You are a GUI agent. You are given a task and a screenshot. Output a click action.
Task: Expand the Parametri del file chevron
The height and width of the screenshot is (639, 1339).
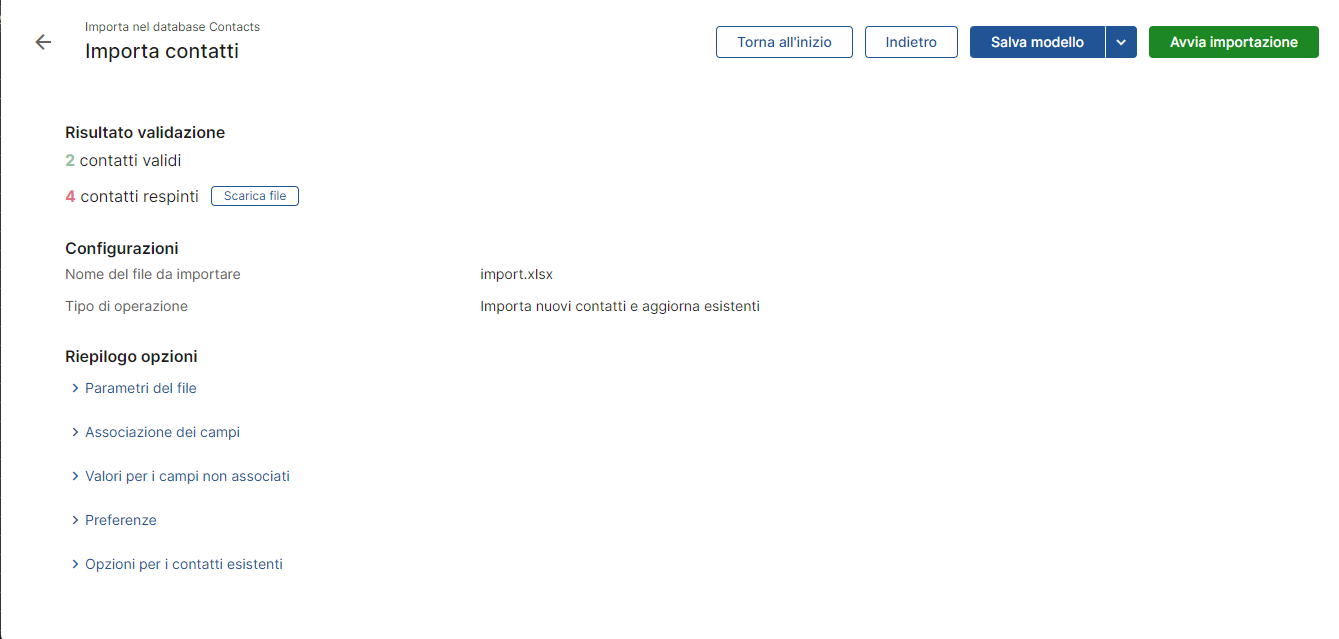point(75,388)
